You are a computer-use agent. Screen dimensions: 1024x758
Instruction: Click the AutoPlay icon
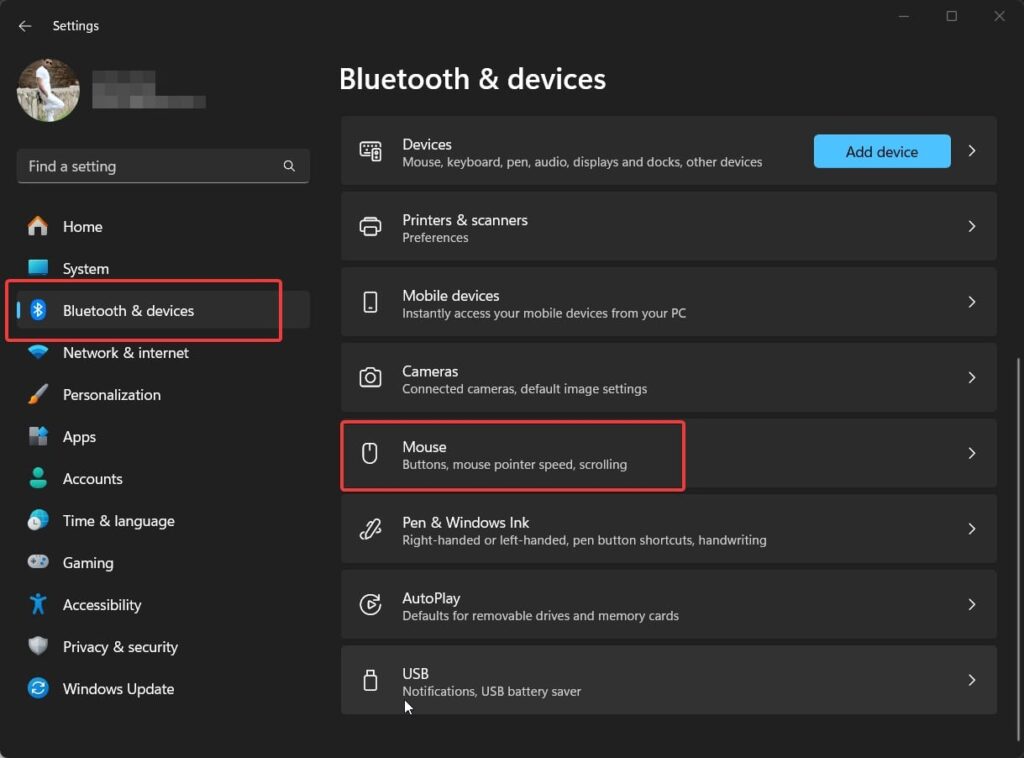(370, 605)
